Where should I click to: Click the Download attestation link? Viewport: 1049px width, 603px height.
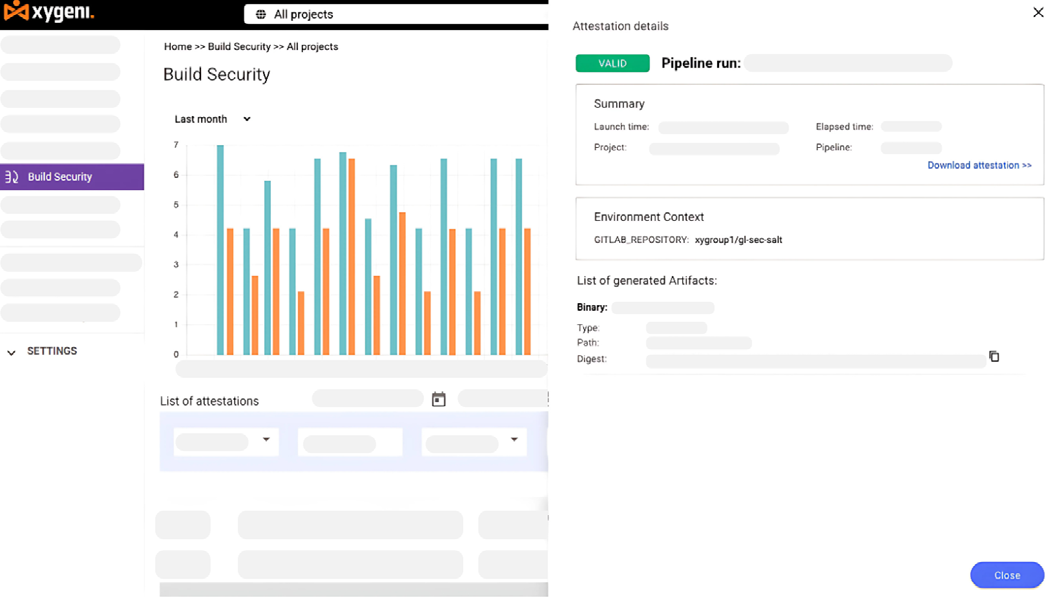pyautogui.click(x=979, y=165)
